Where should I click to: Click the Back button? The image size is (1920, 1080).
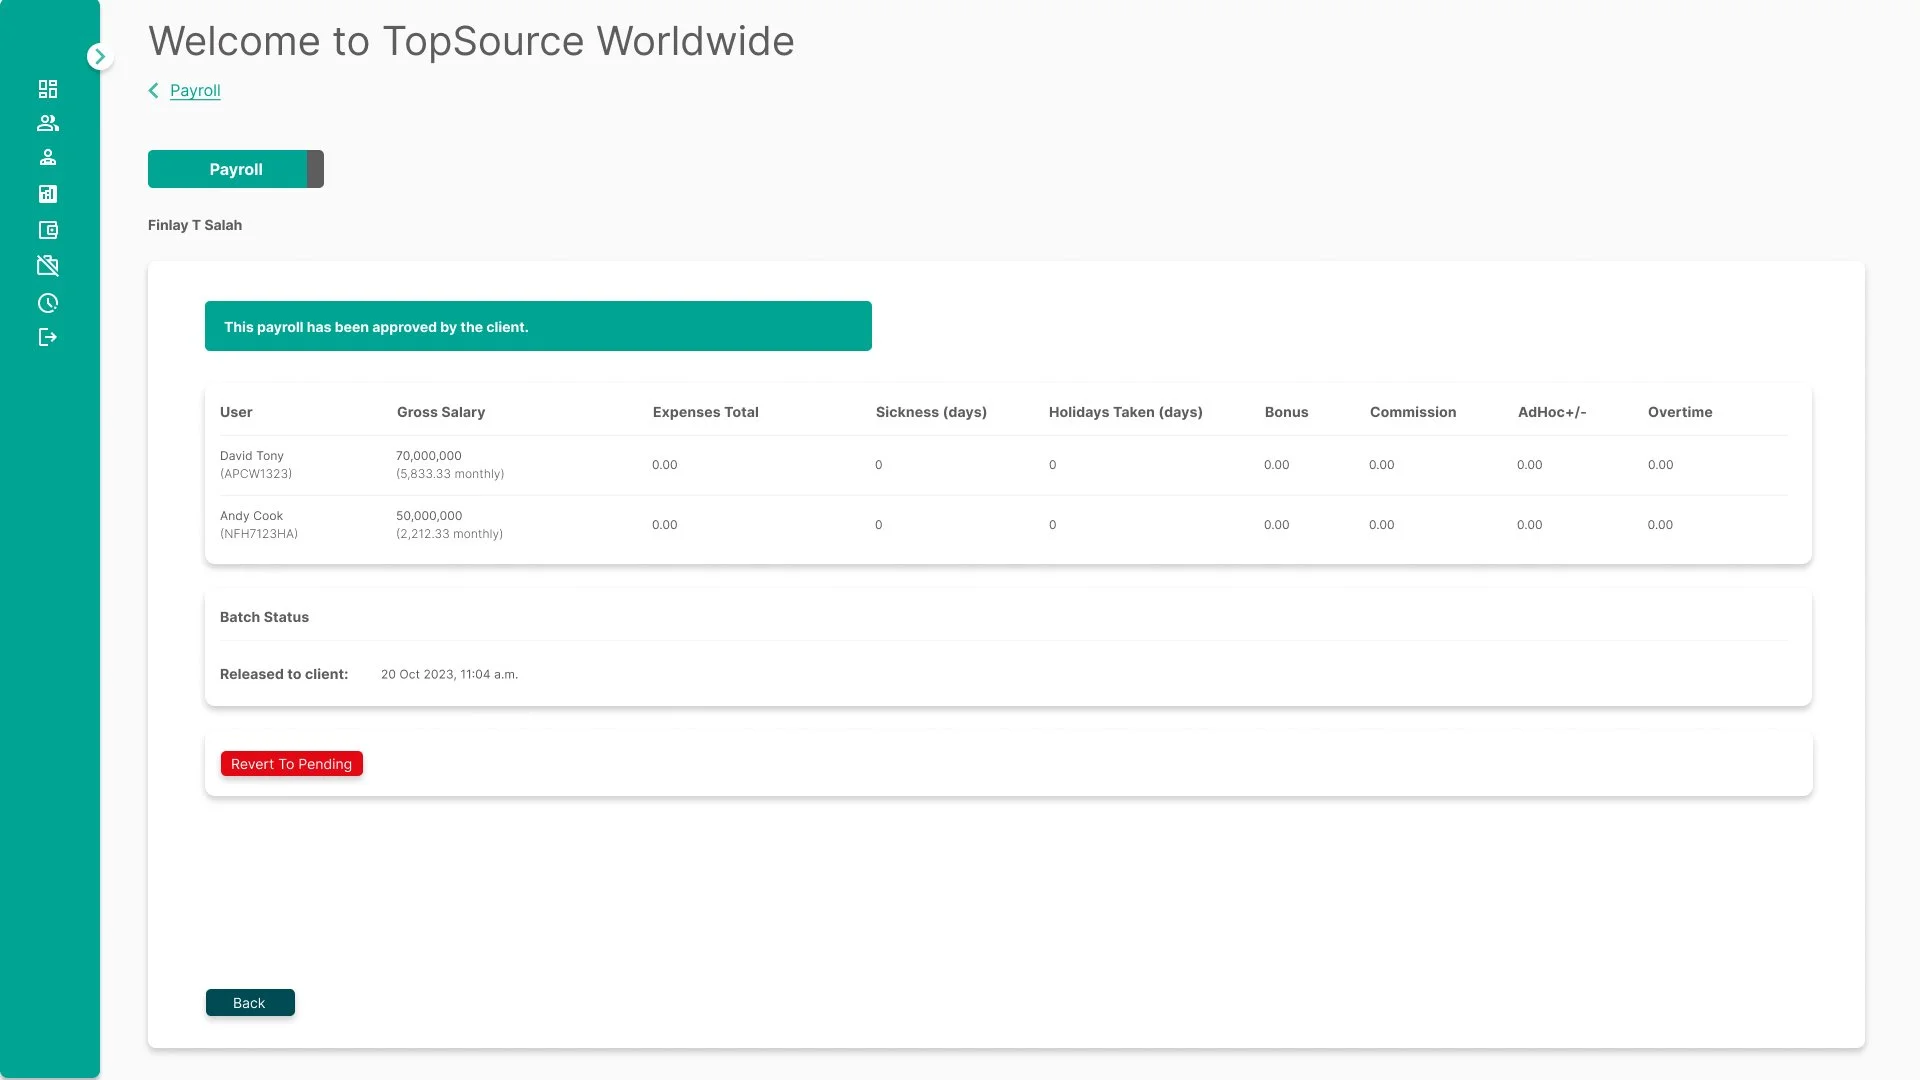tap(250, 1003)
